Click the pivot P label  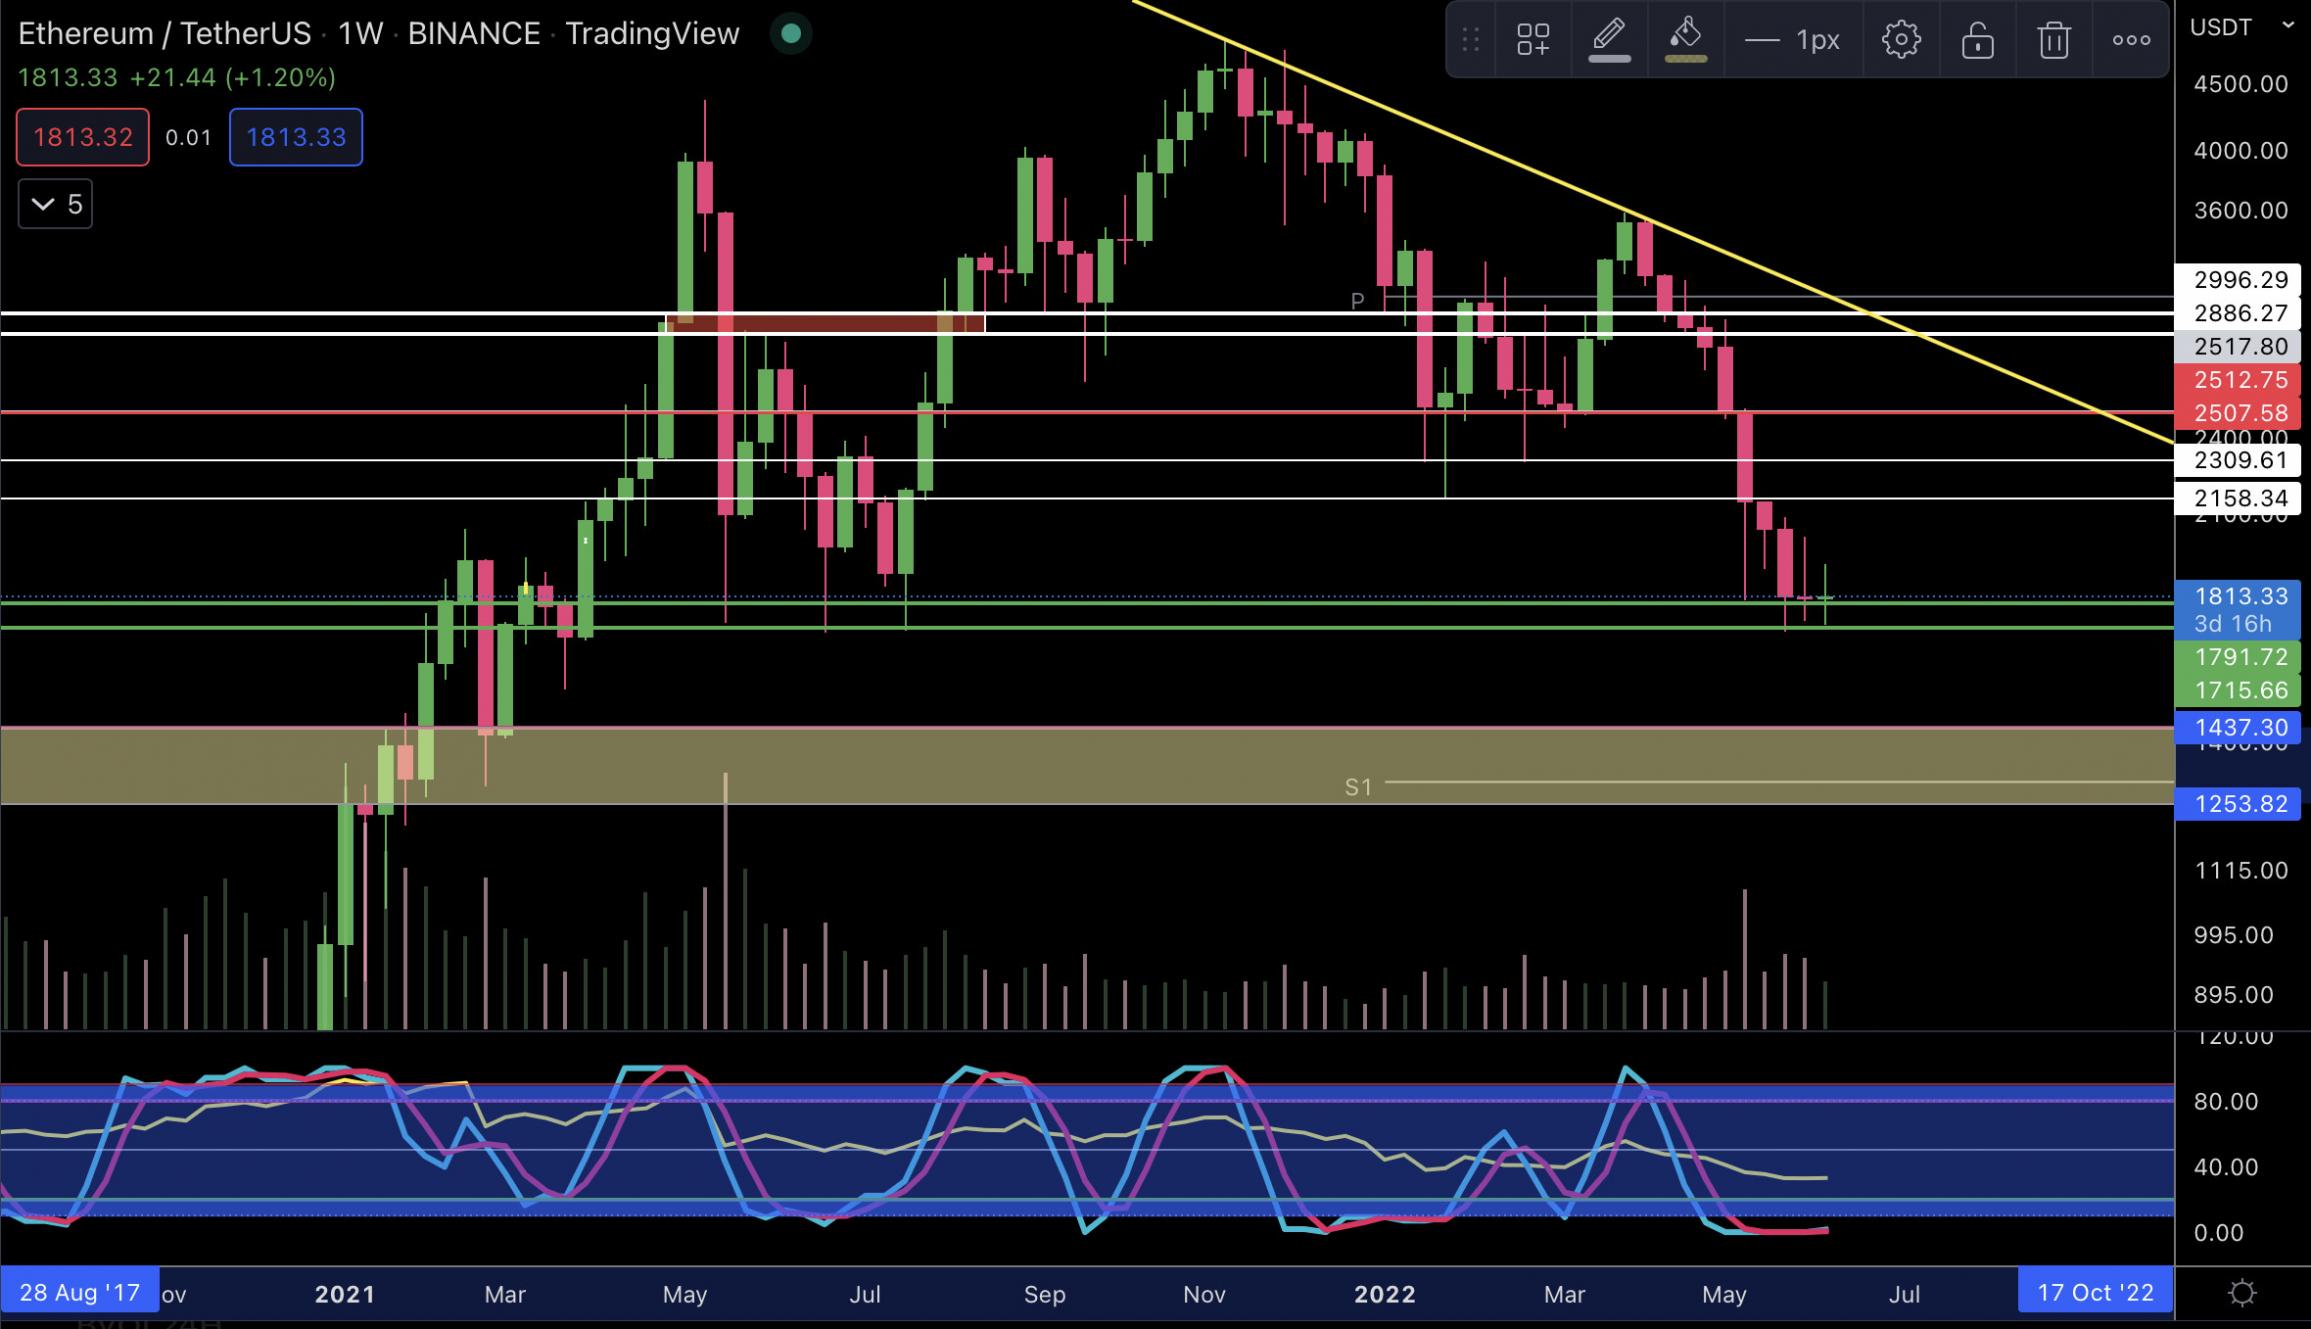(x=1357, y=300)
